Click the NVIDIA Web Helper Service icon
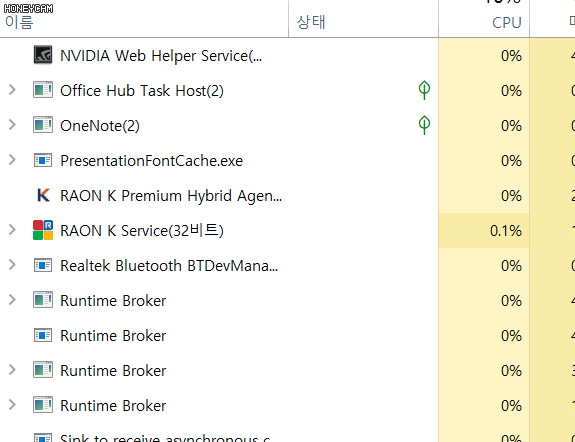This screenshot has height=442, width=575. (43, 55)
